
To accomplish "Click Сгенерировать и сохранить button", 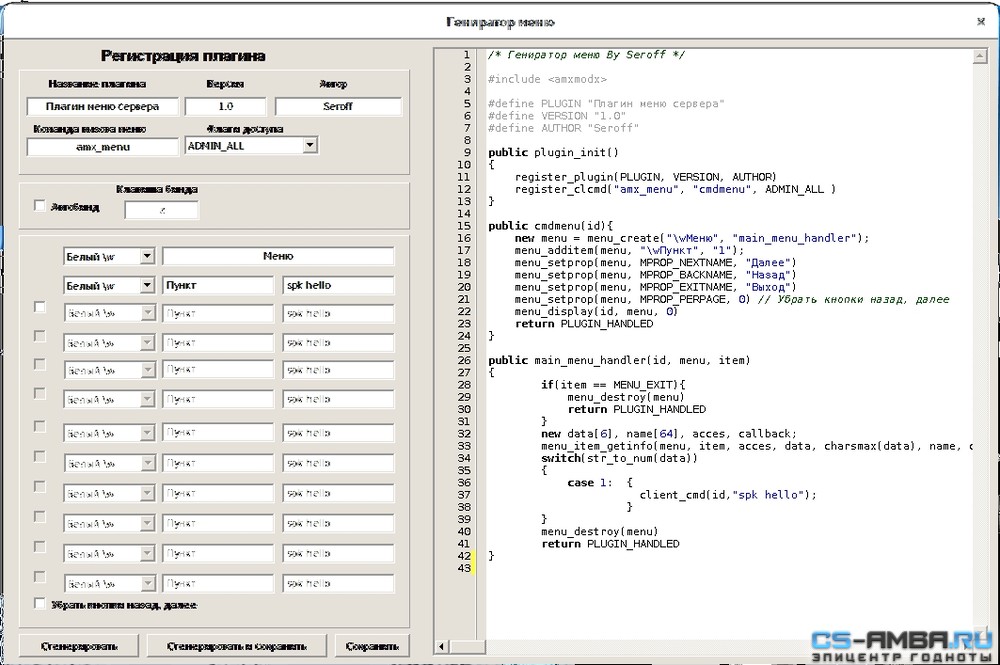I will coord(237,646).
